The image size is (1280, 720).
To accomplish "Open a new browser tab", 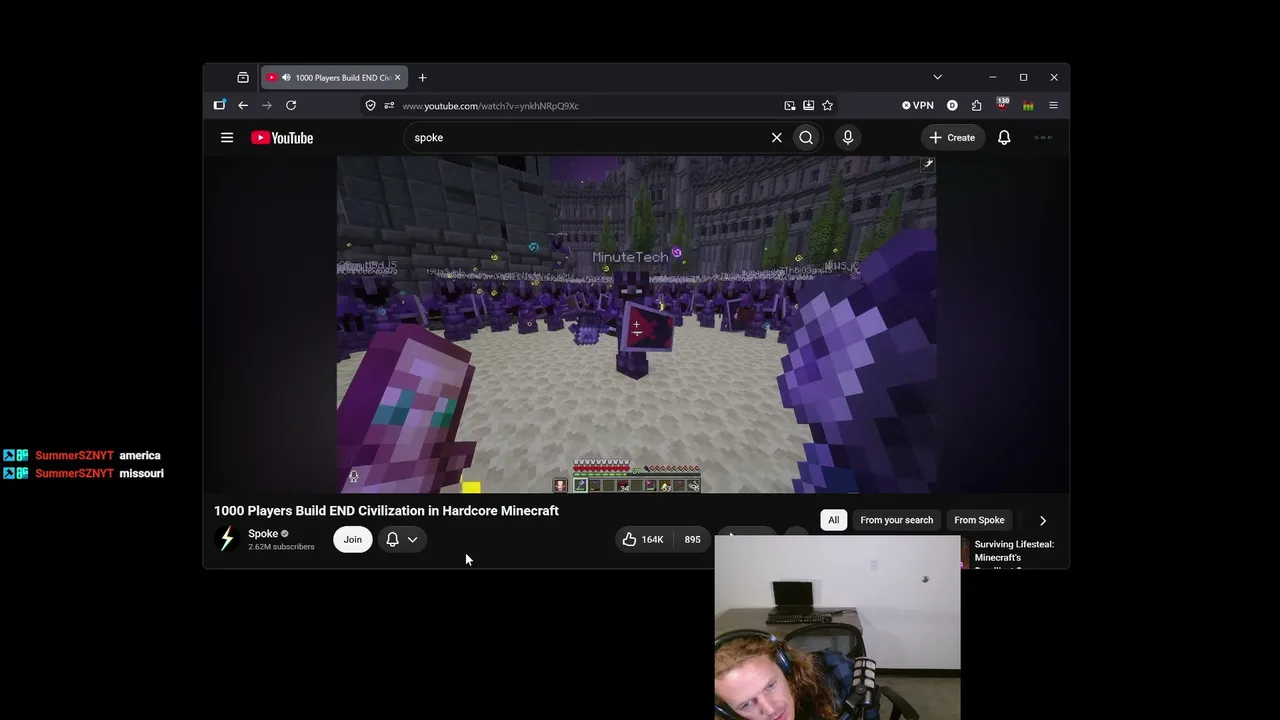I will (422, 77).
